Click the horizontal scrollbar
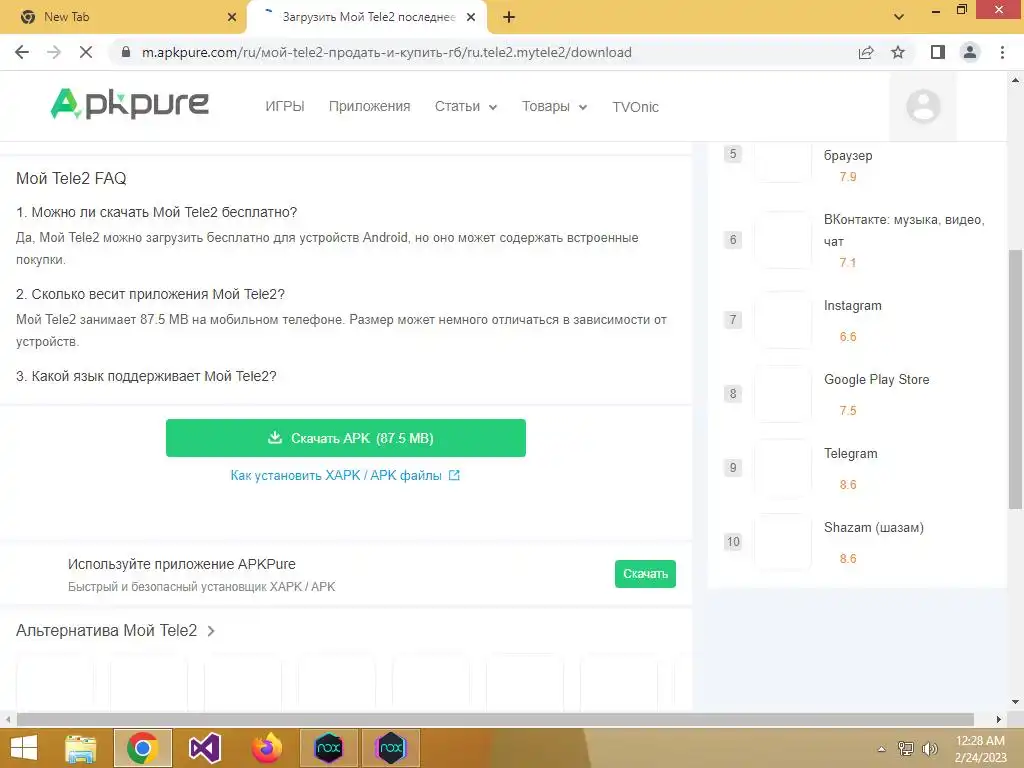1024x768 pixels. coord(495,719)
